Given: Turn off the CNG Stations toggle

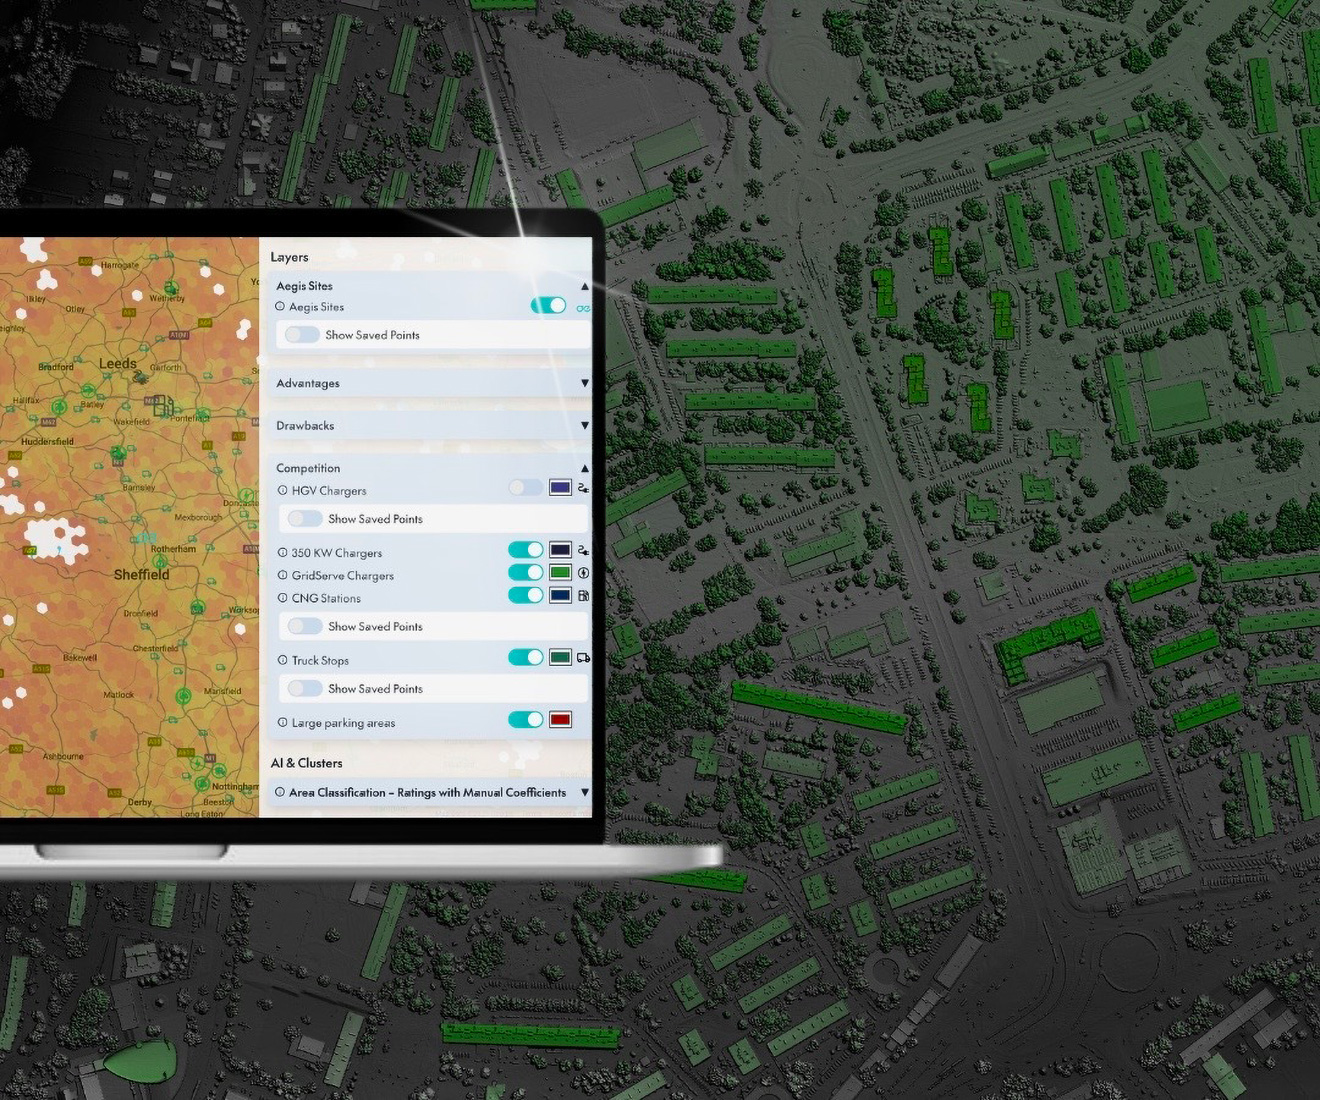Looking at the screenshot, I should (525, 595).
